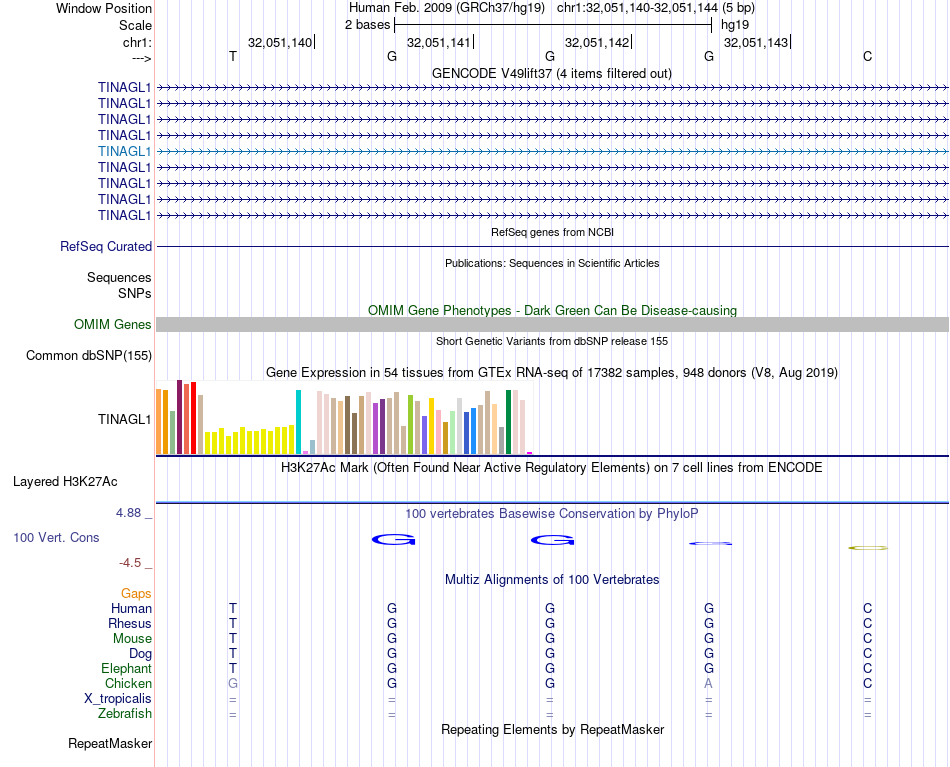This screenshot has width=950, height=767.
Task: Click the Layered H3K27Ac track label
Action: click(x=65, y=482)
